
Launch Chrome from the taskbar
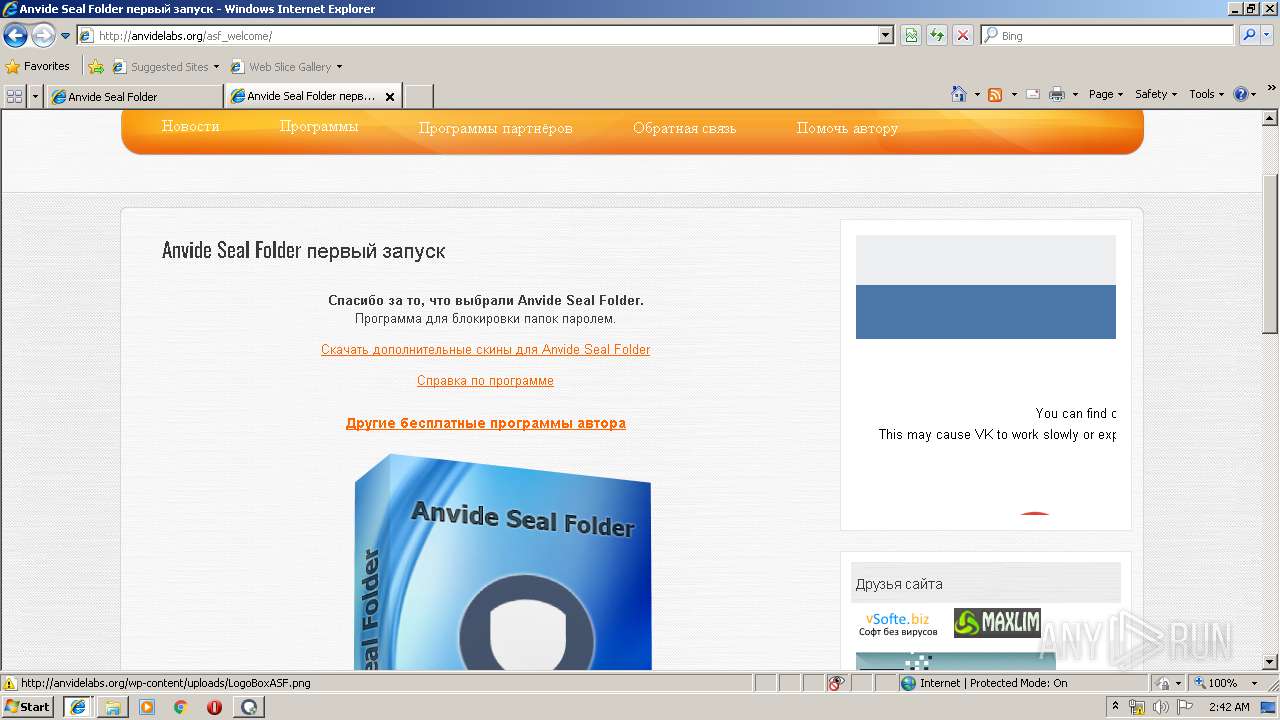181,706
